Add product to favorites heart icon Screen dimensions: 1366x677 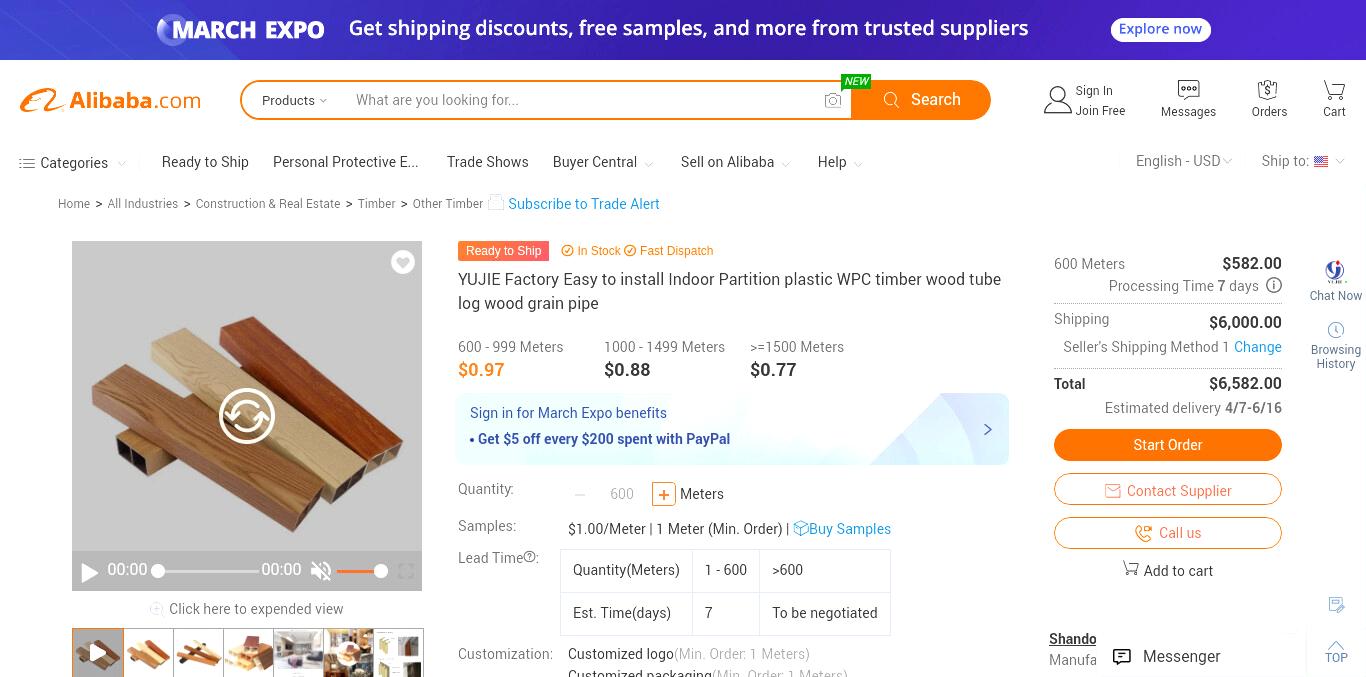click(403, 262)
